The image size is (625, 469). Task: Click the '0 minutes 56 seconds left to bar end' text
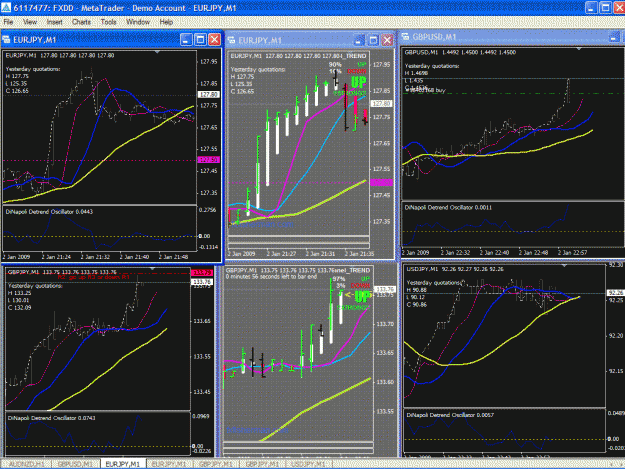click(271, 276)
